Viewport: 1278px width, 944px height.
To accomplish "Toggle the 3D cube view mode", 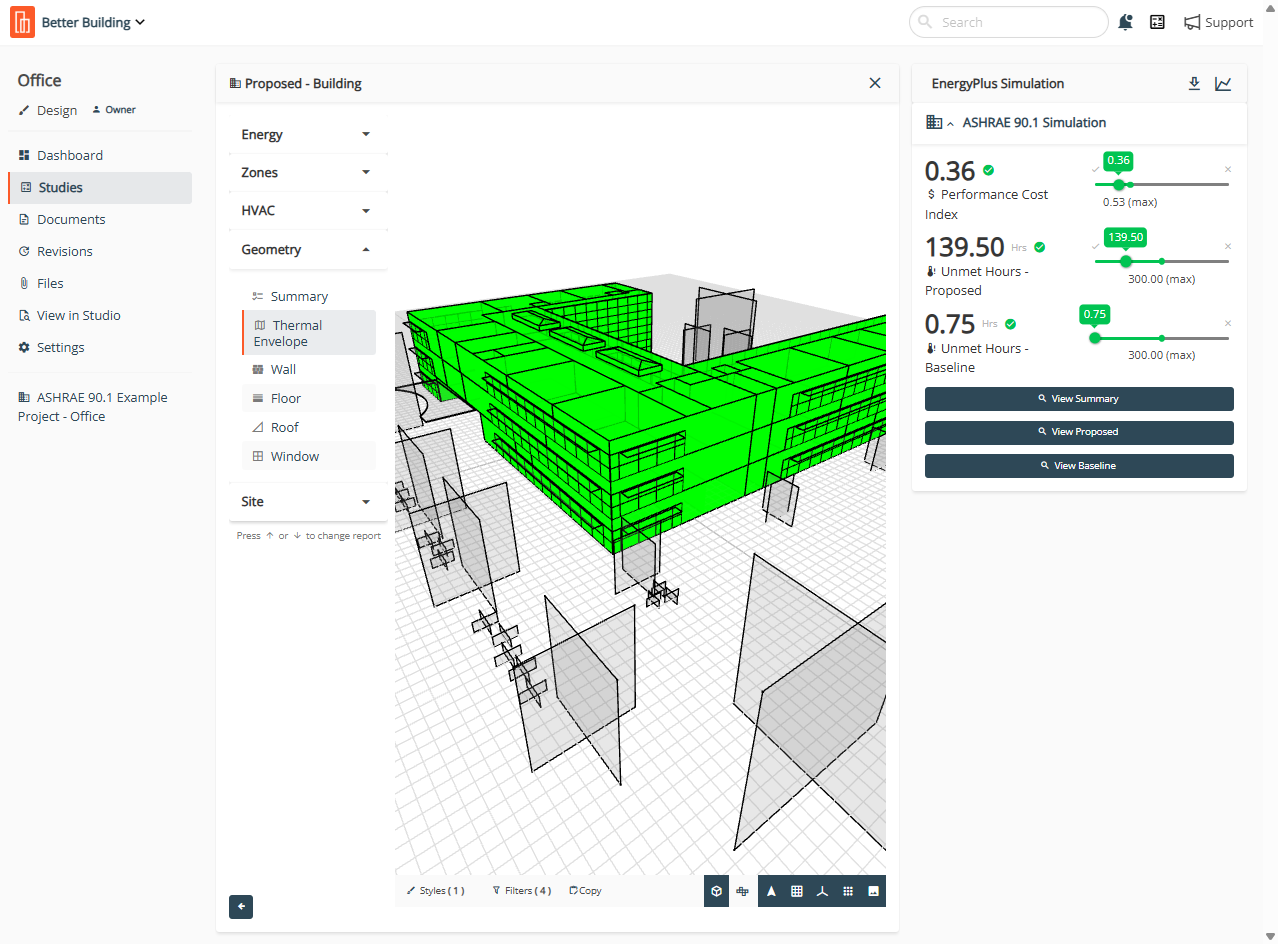I will (x=716, y=891).
